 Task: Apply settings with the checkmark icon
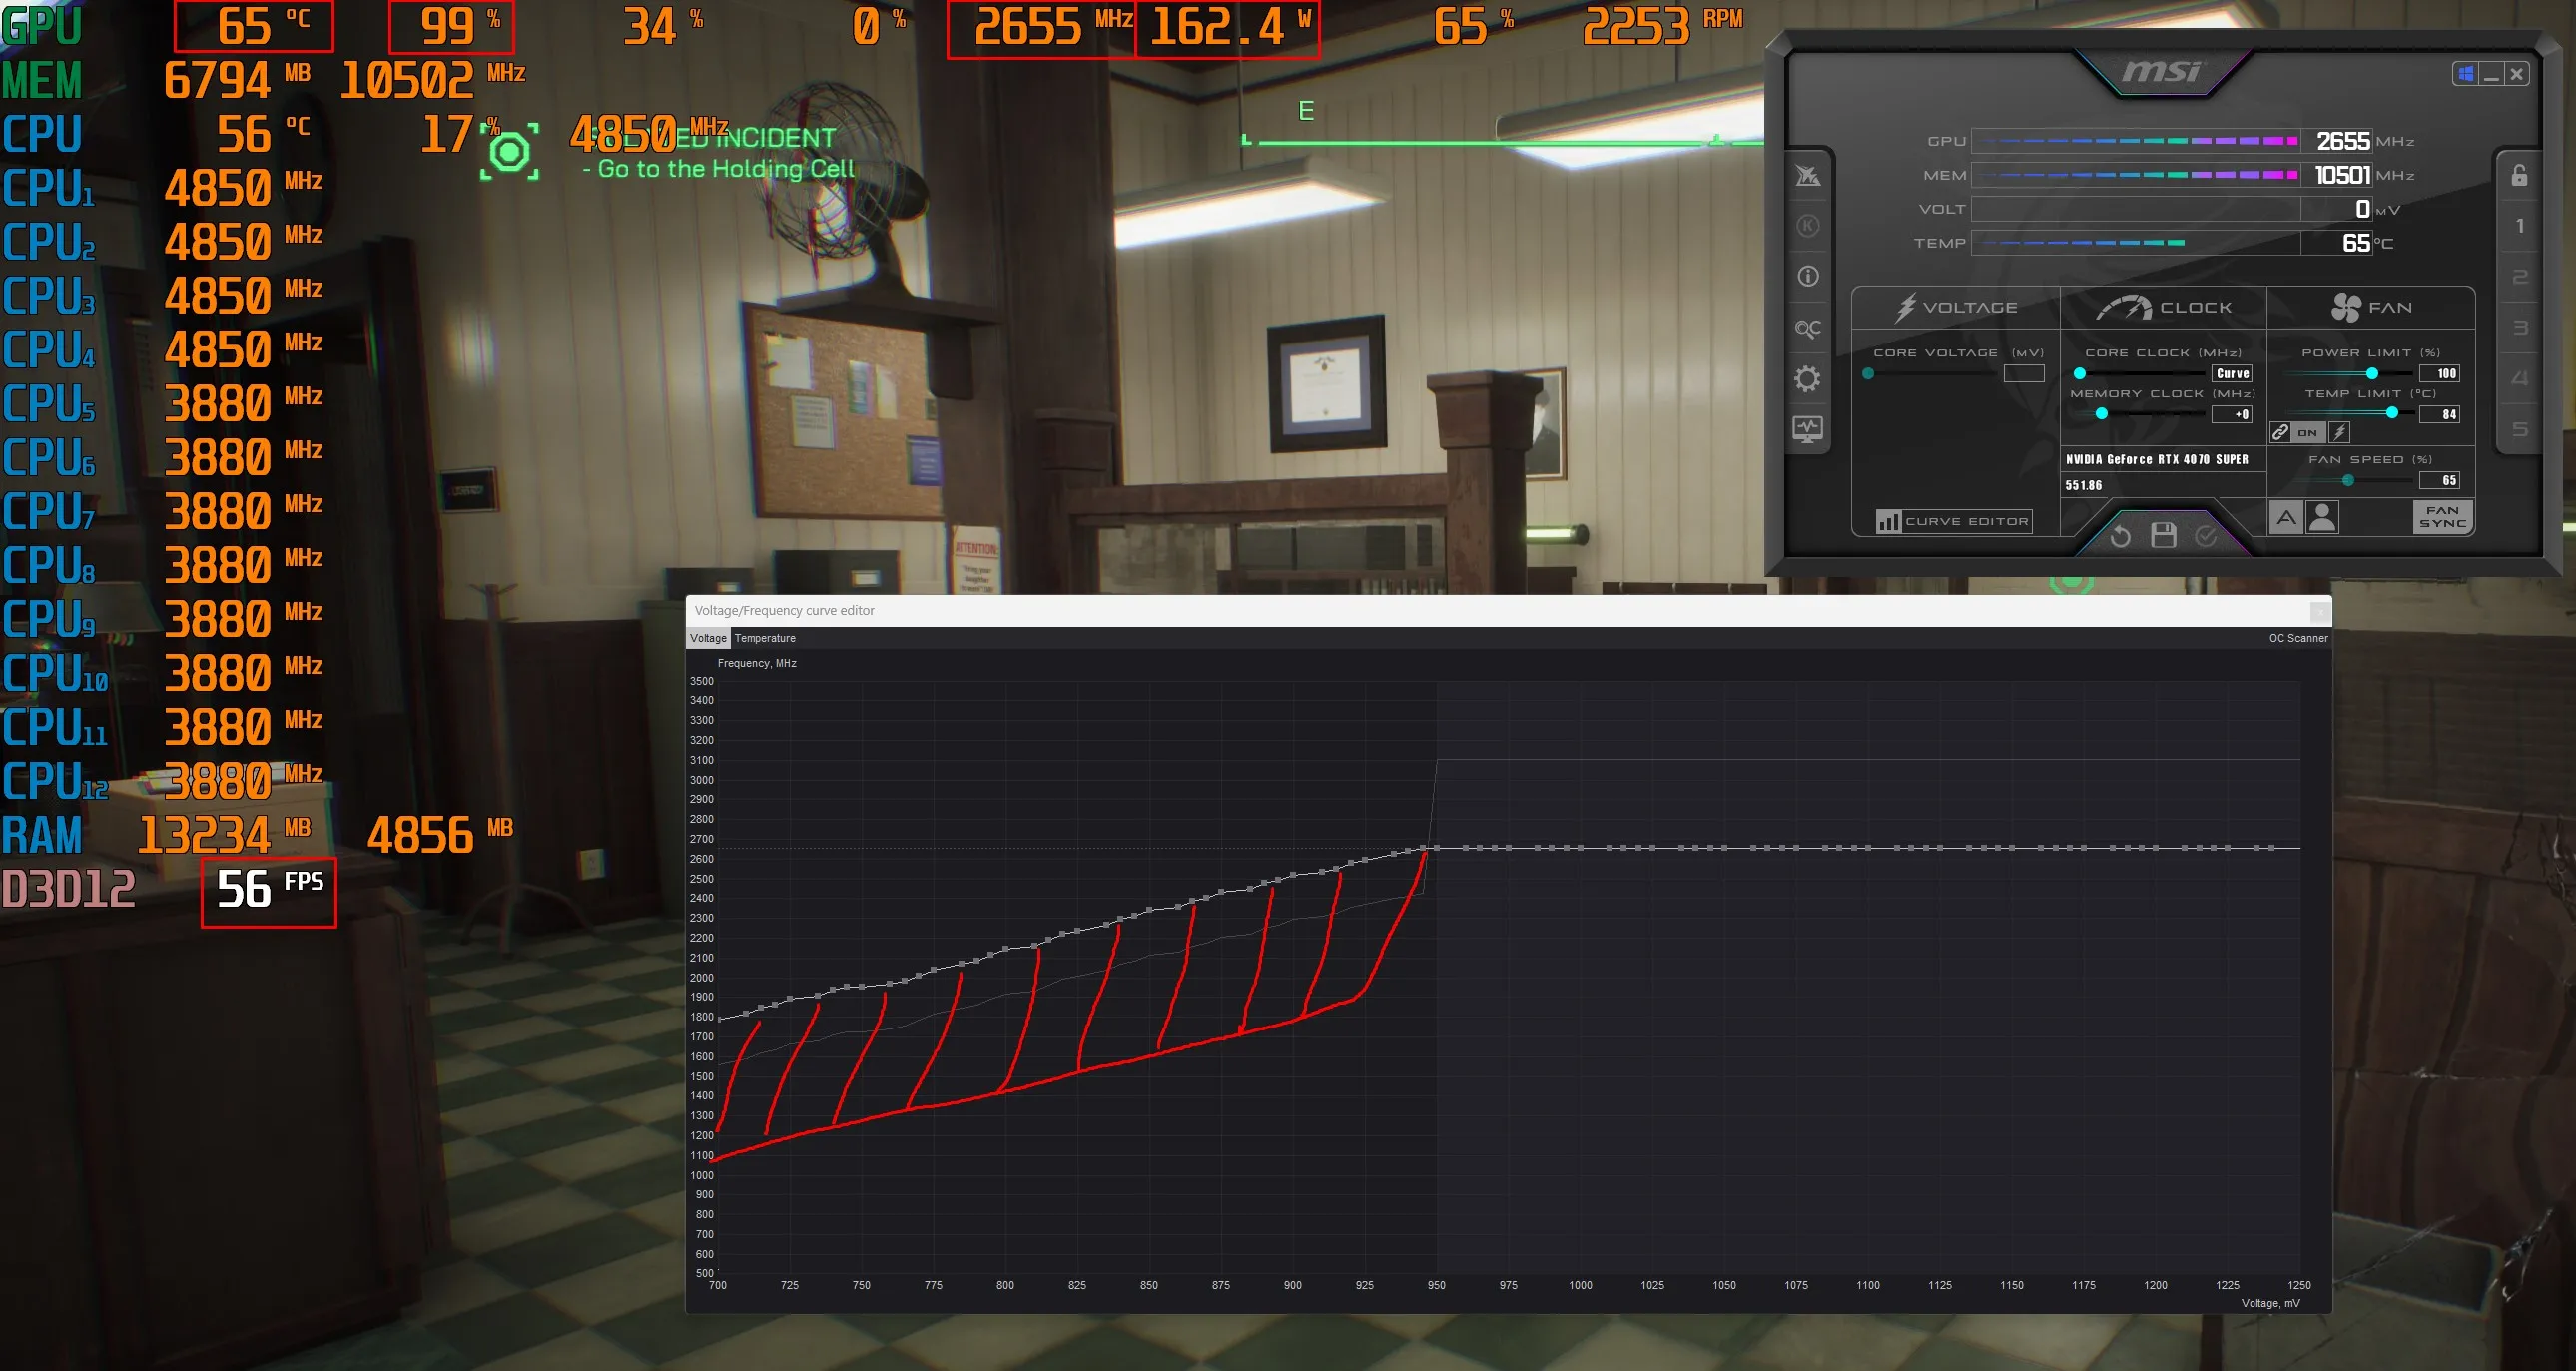coord(2205,537)
